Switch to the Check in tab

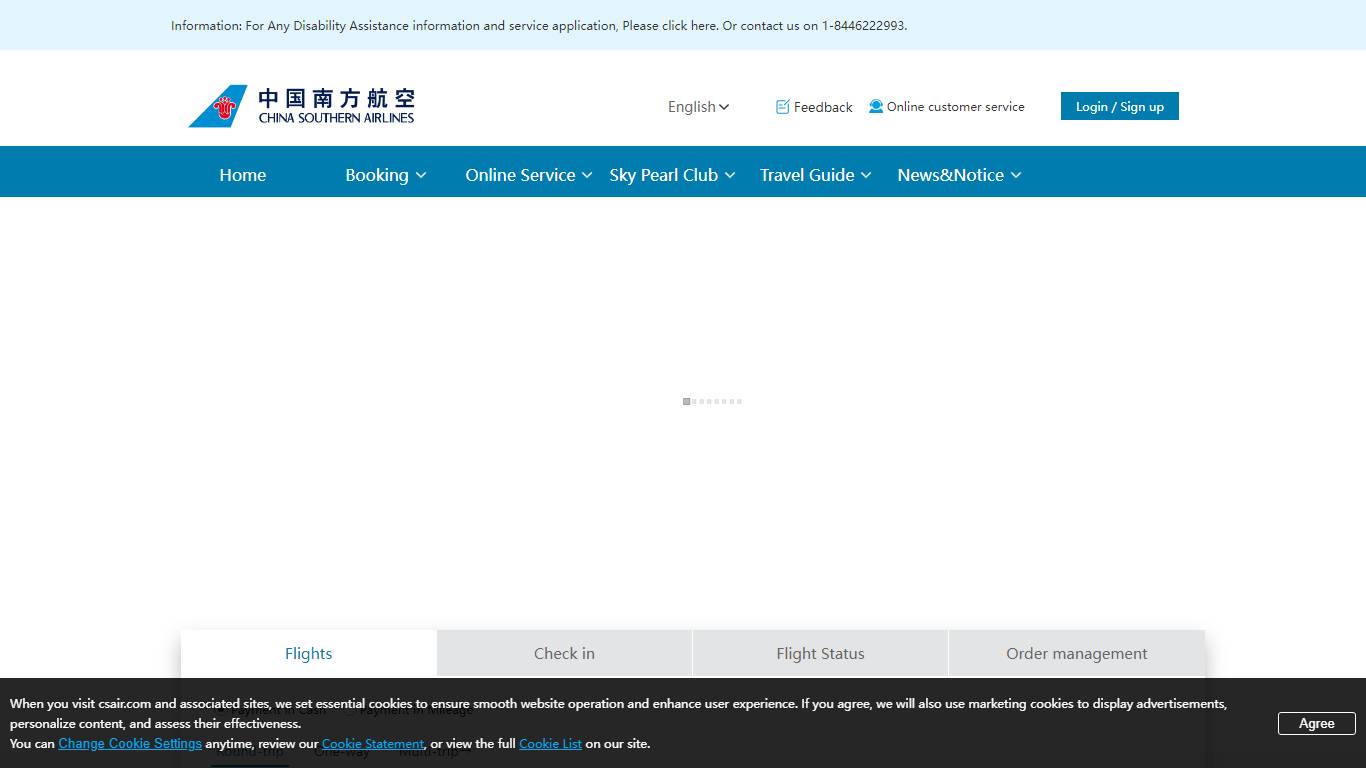(x=564, y=654)
